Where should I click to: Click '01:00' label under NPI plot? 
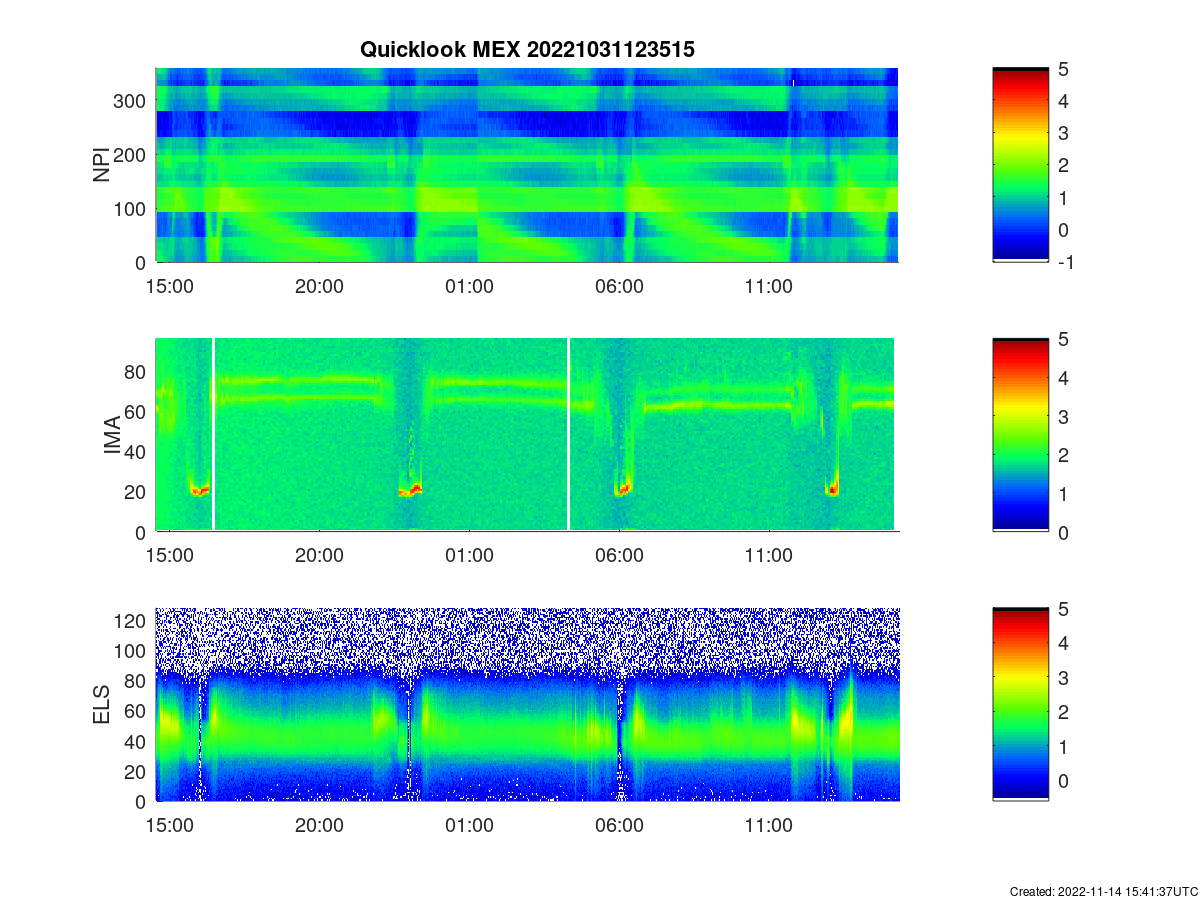click(469, 286)
